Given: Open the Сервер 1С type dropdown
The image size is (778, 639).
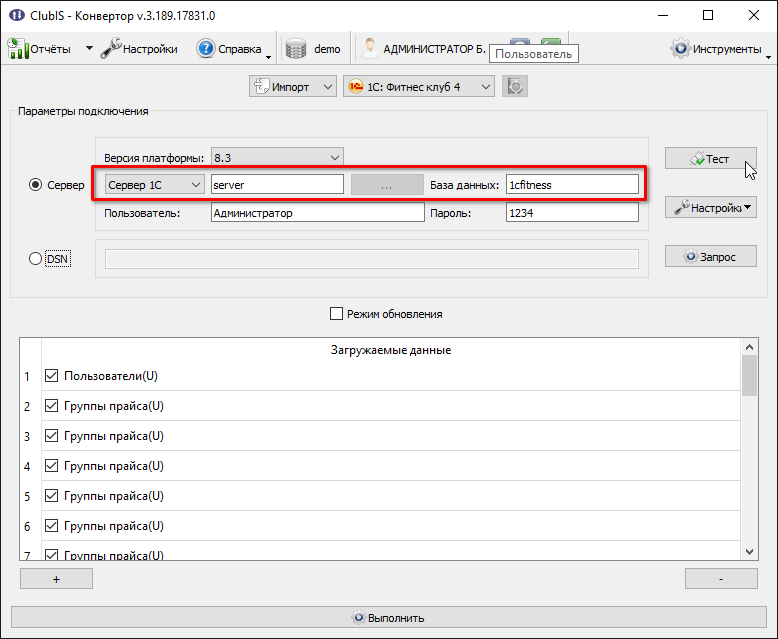Looking at the screenshot, I should click(154, 185).
